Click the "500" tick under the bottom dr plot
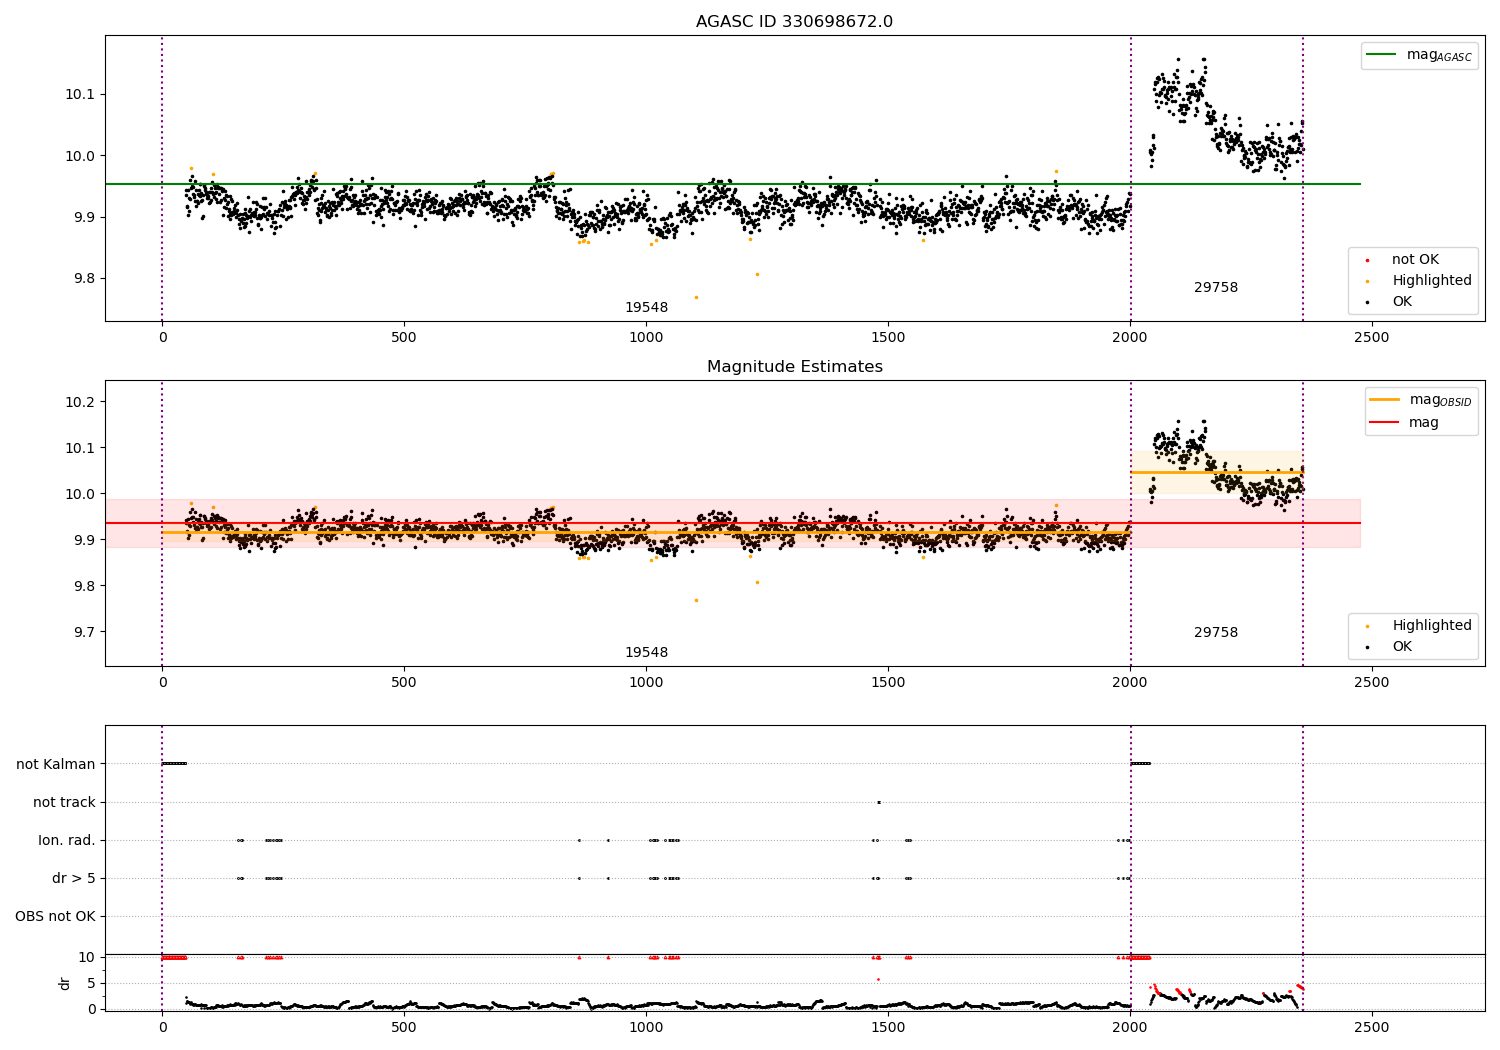Image resolution: width=1500 pixels, height=1050 pixels. (404, 1028)
